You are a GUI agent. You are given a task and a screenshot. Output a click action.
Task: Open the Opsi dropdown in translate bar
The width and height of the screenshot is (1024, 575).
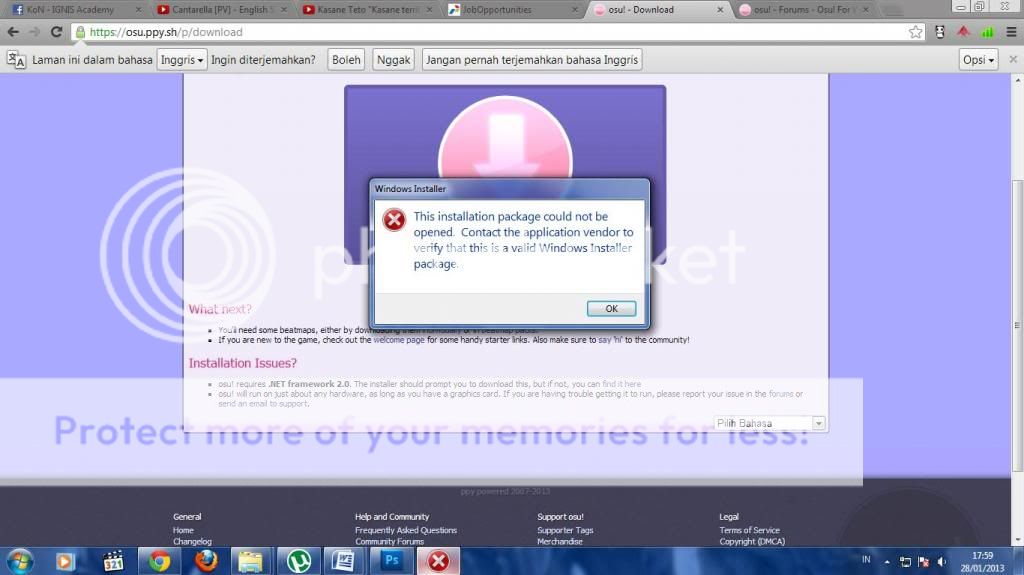pyautogui.click(x=978, y=59)
